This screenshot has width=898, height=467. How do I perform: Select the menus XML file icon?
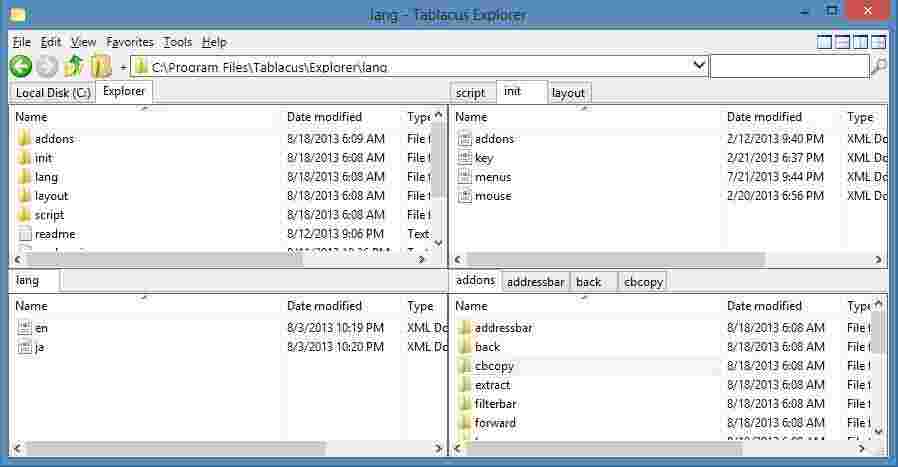(464, 176)
